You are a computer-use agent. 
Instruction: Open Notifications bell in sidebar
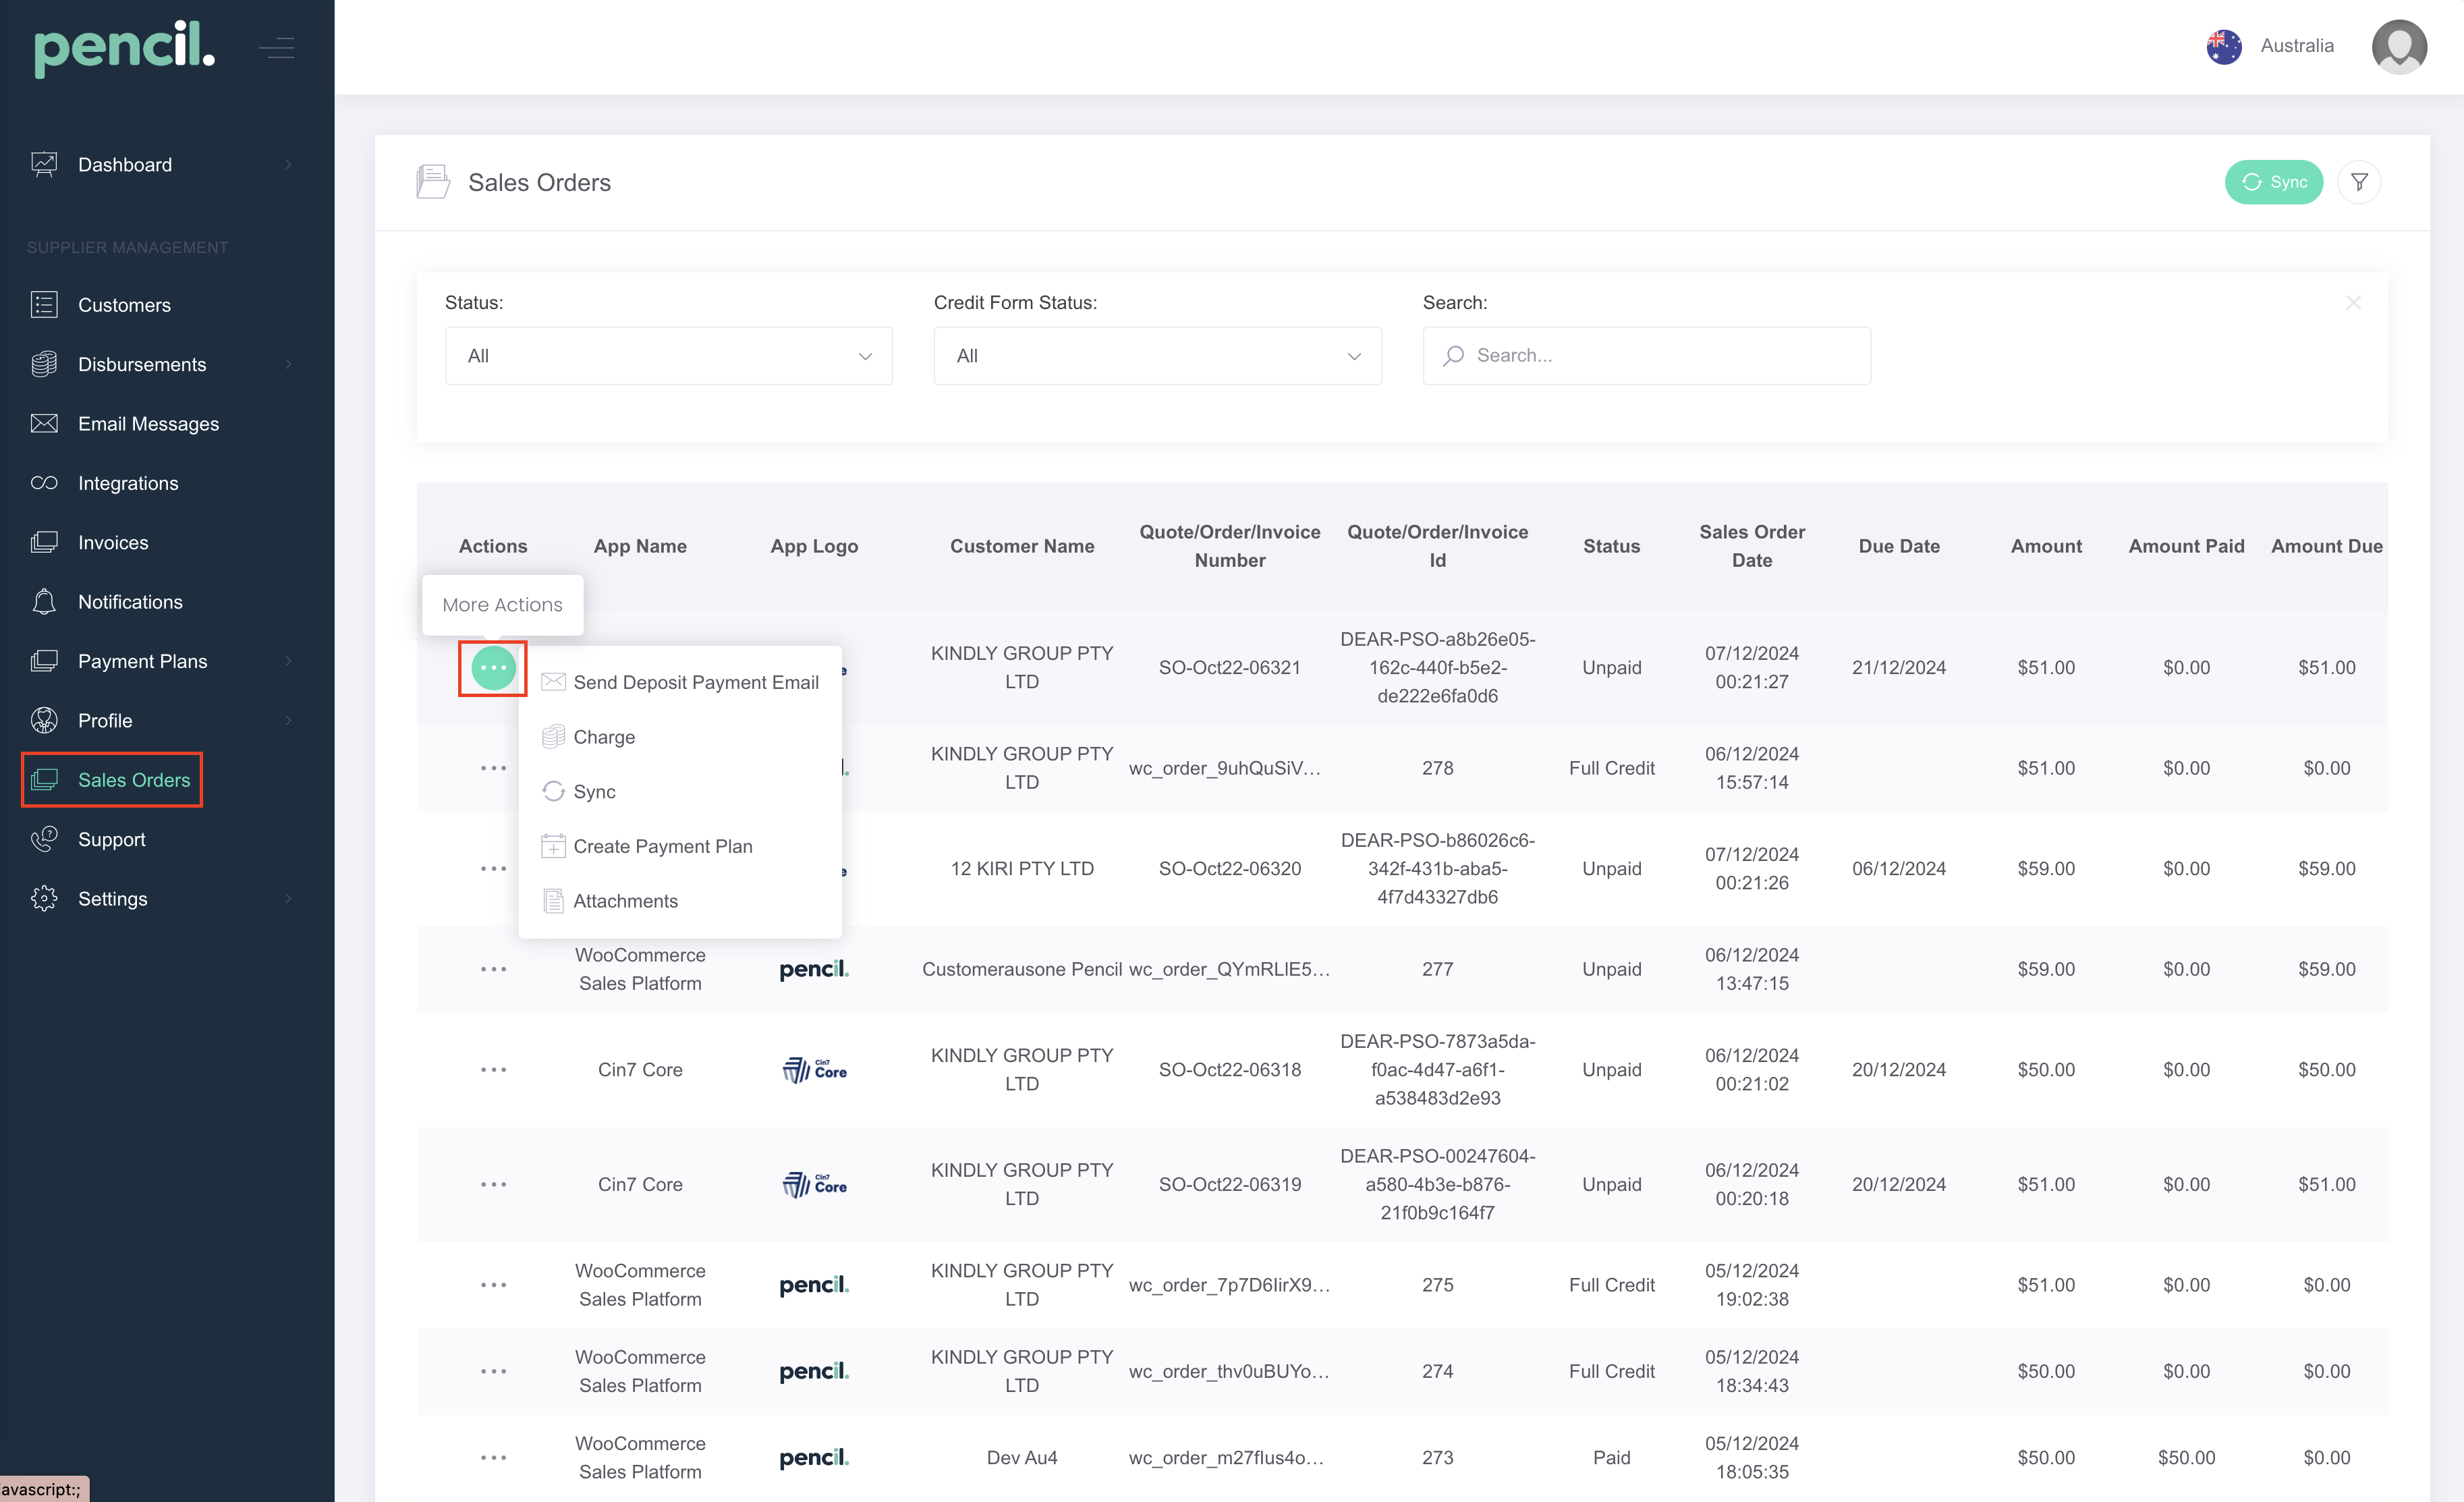click(x=130, y=602)
